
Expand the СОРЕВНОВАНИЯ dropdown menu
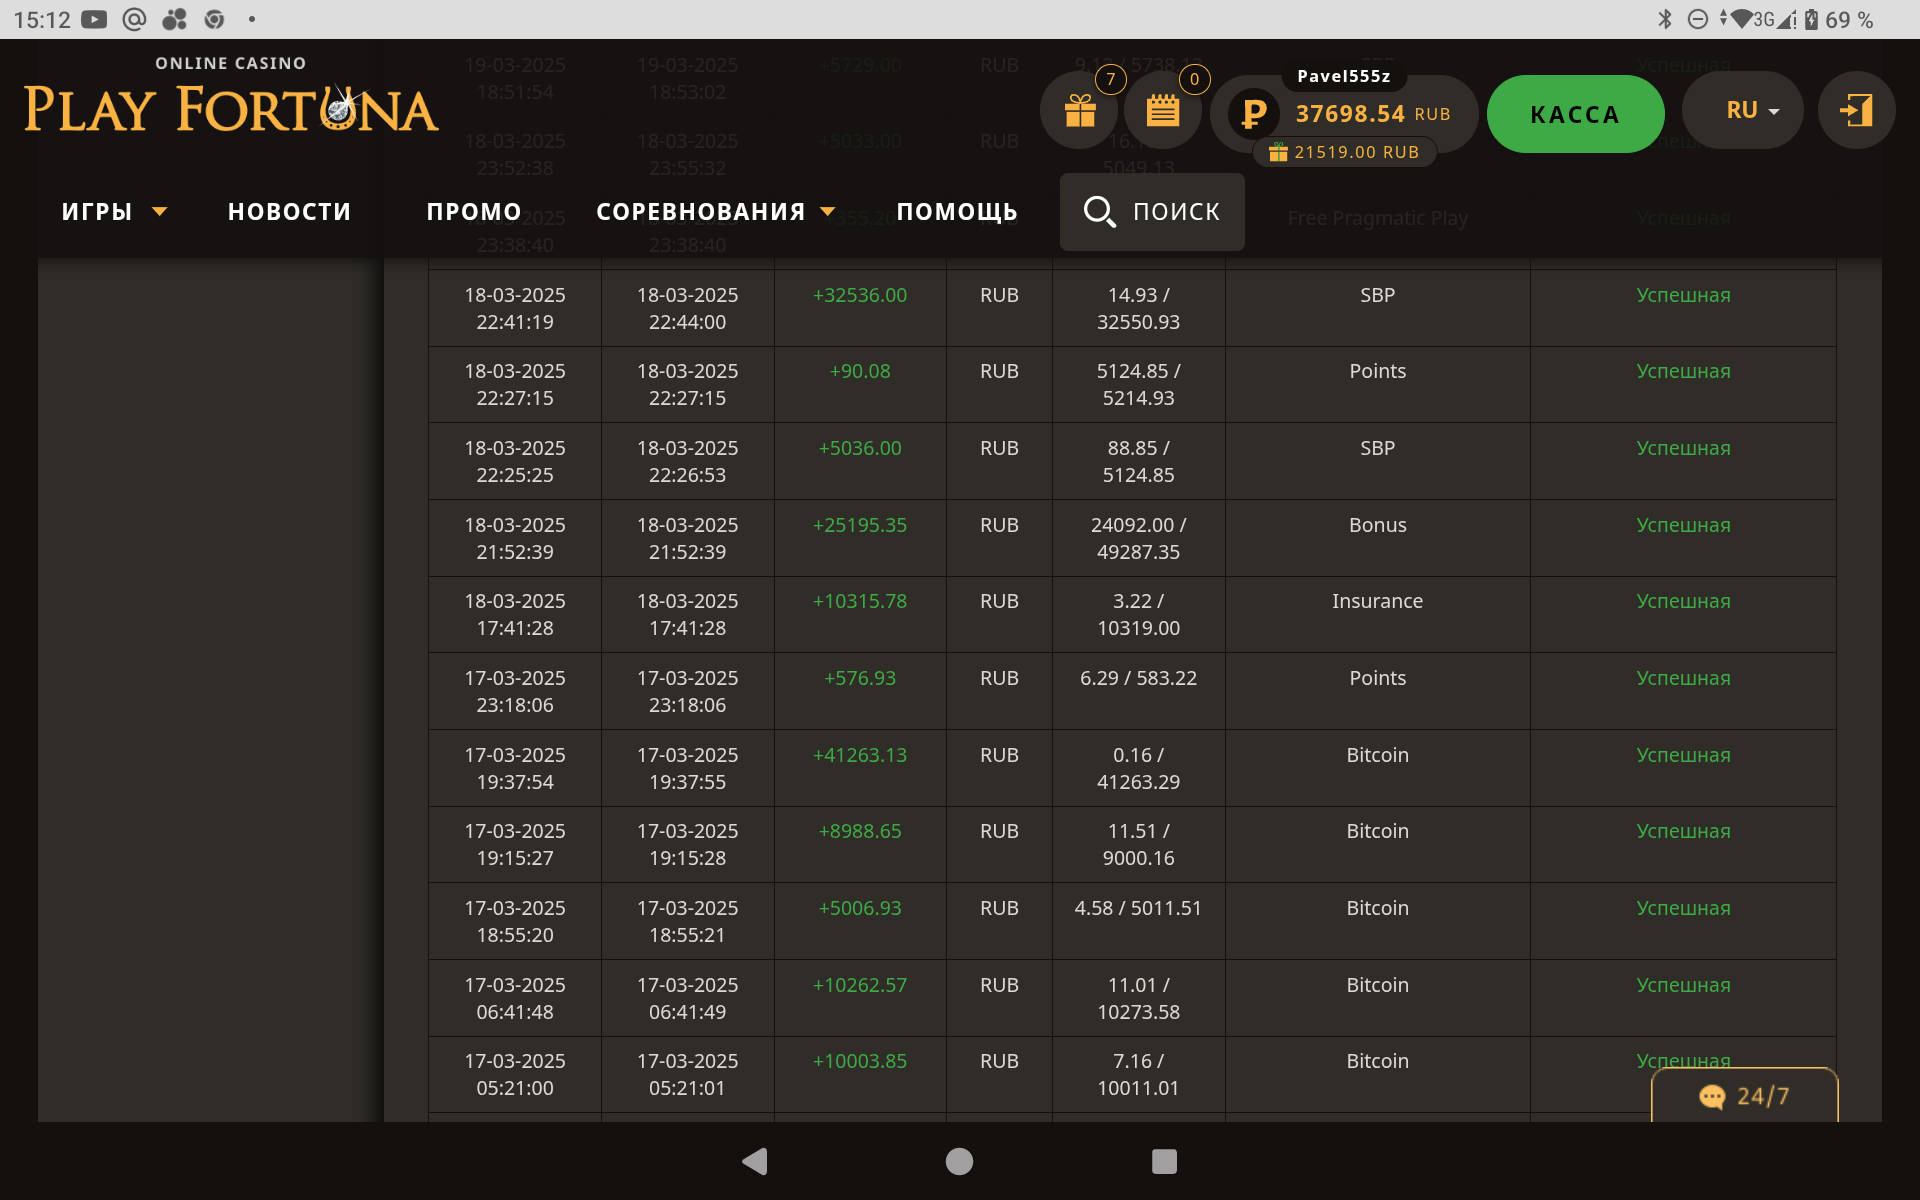pyautogui.click(x=715, y=212)
